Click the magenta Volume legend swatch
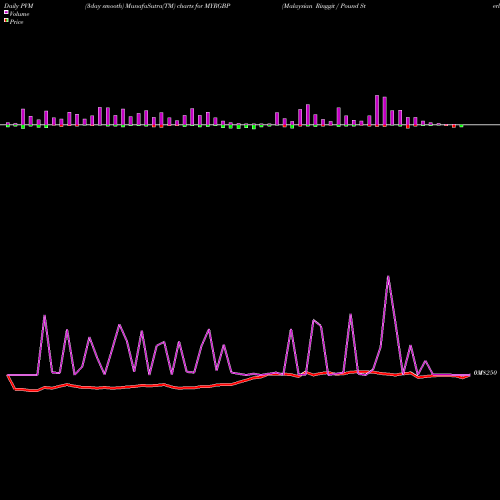The image size is (500, 500). [6, 12]
